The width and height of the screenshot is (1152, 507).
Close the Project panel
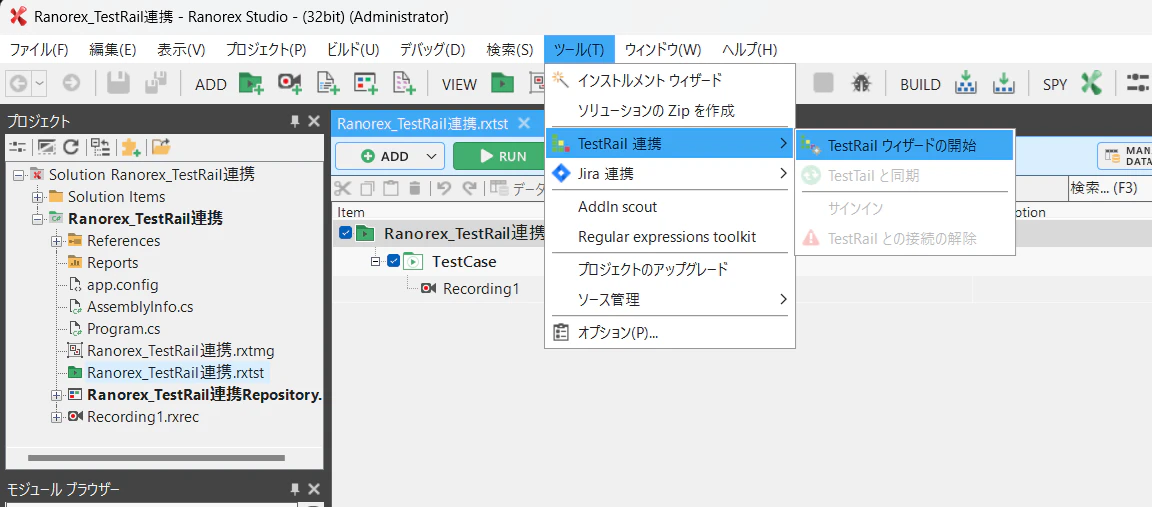click(314, 121)
